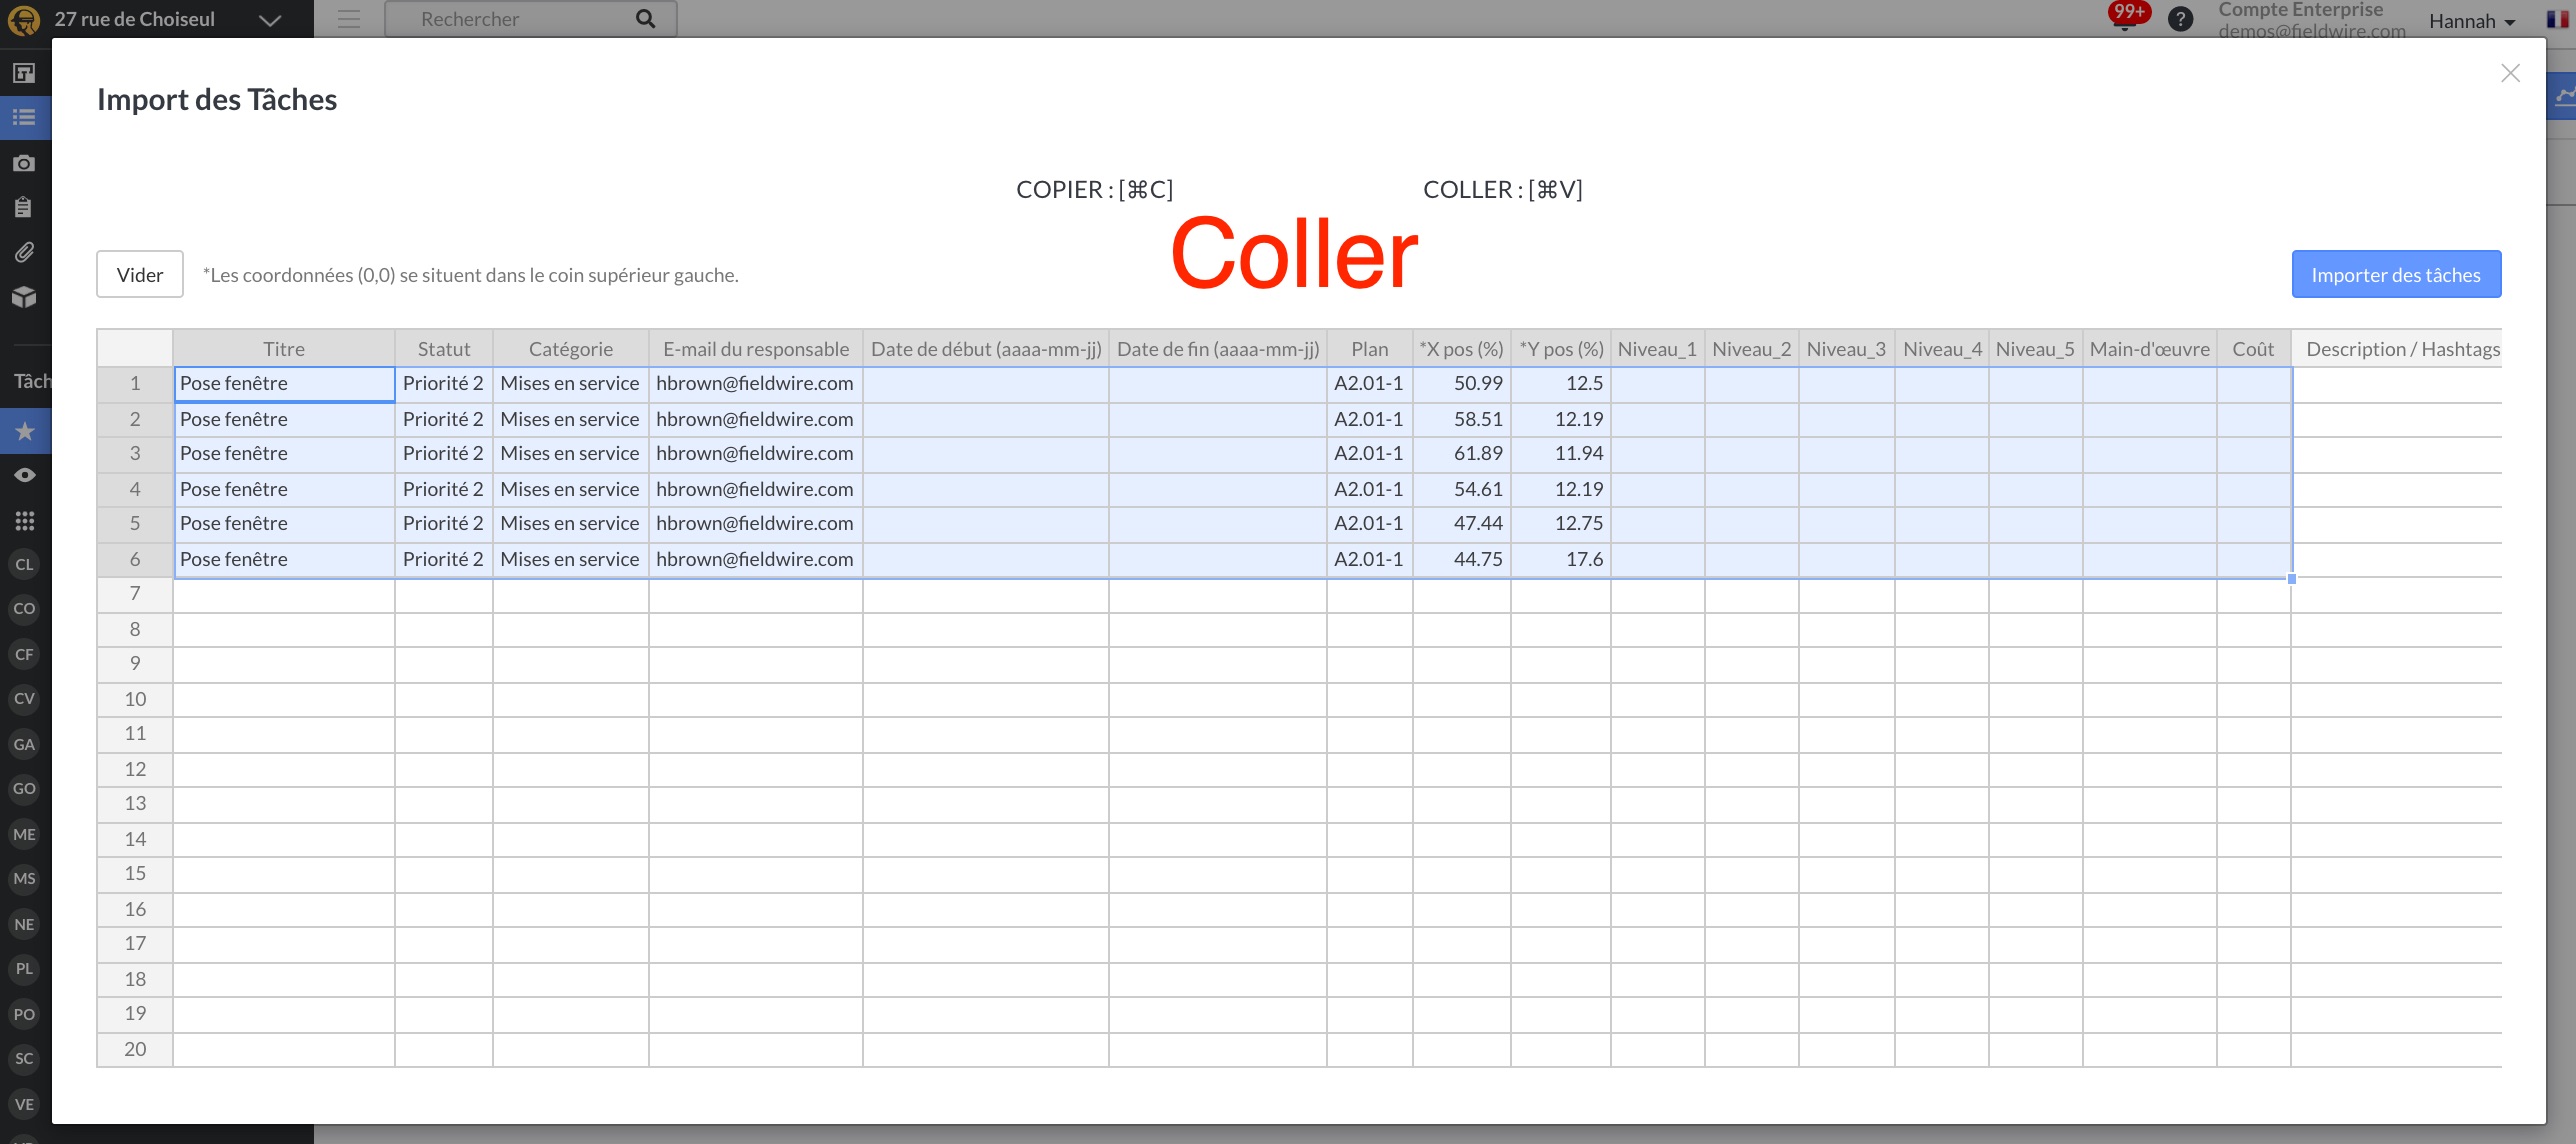Select the Catégorie column header
This screenshot has width=2576, height=1144.
(x=571, y=349)
